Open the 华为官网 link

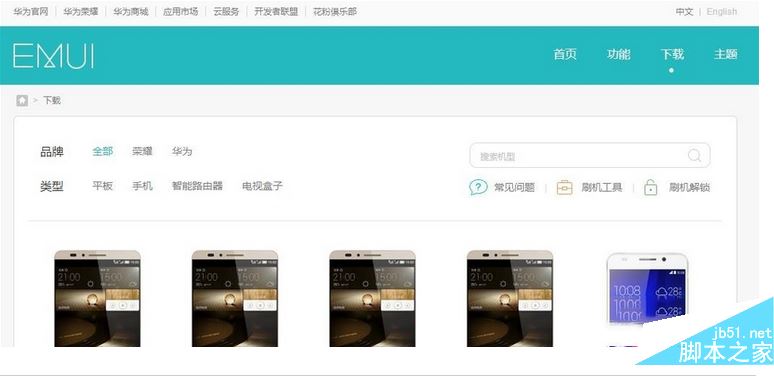(31, 11)
